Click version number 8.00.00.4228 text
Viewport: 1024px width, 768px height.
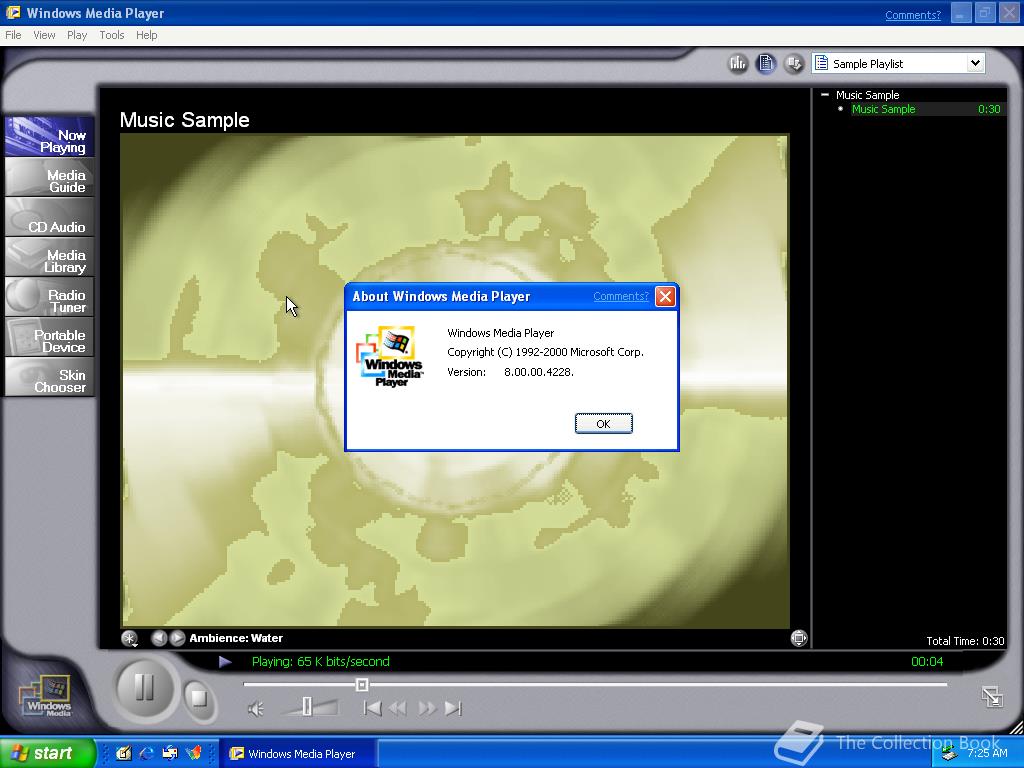539,372
